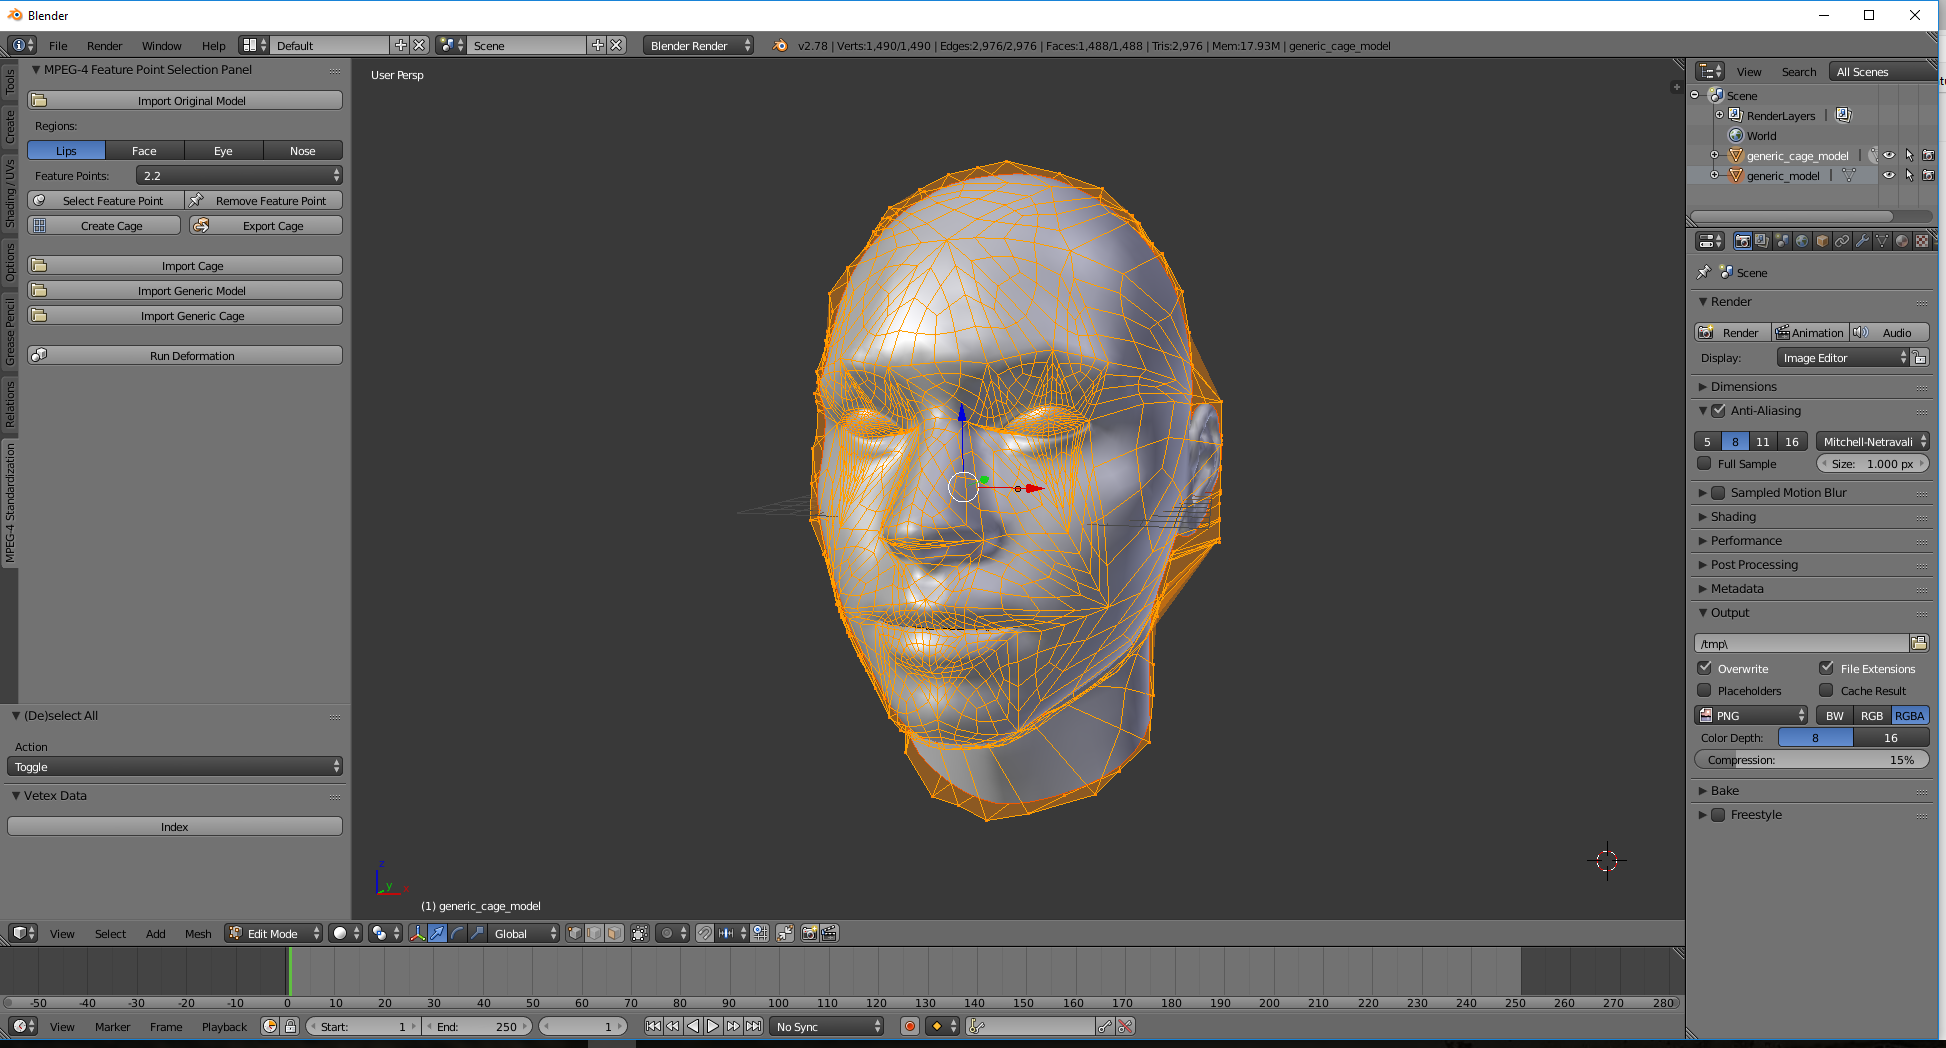Switch to the Face region tab
Image resolution: width=1946 pixels, height=1048 pixels.
(144, 151)
